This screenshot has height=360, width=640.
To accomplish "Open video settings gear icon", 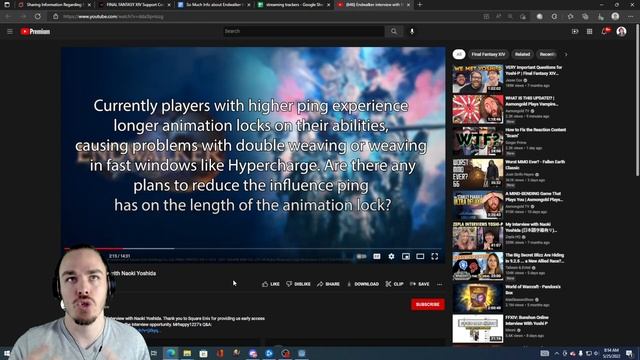I will tap(391, 256).
